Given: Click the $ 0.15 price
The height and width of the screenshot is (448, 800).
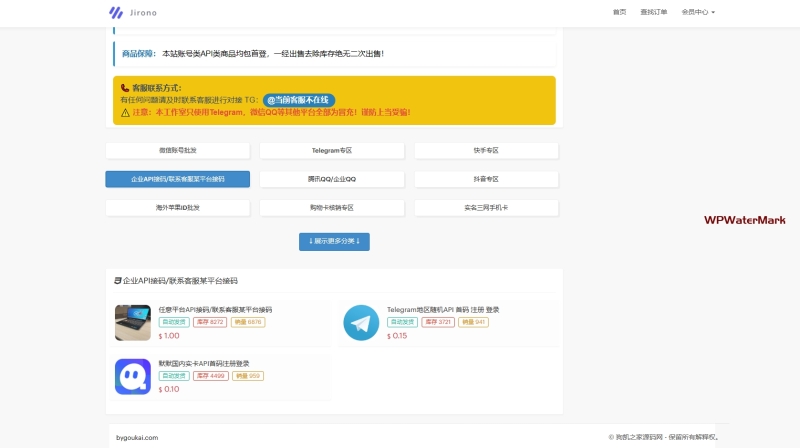Looking at the screenshot, I should (x=397, y=336).
